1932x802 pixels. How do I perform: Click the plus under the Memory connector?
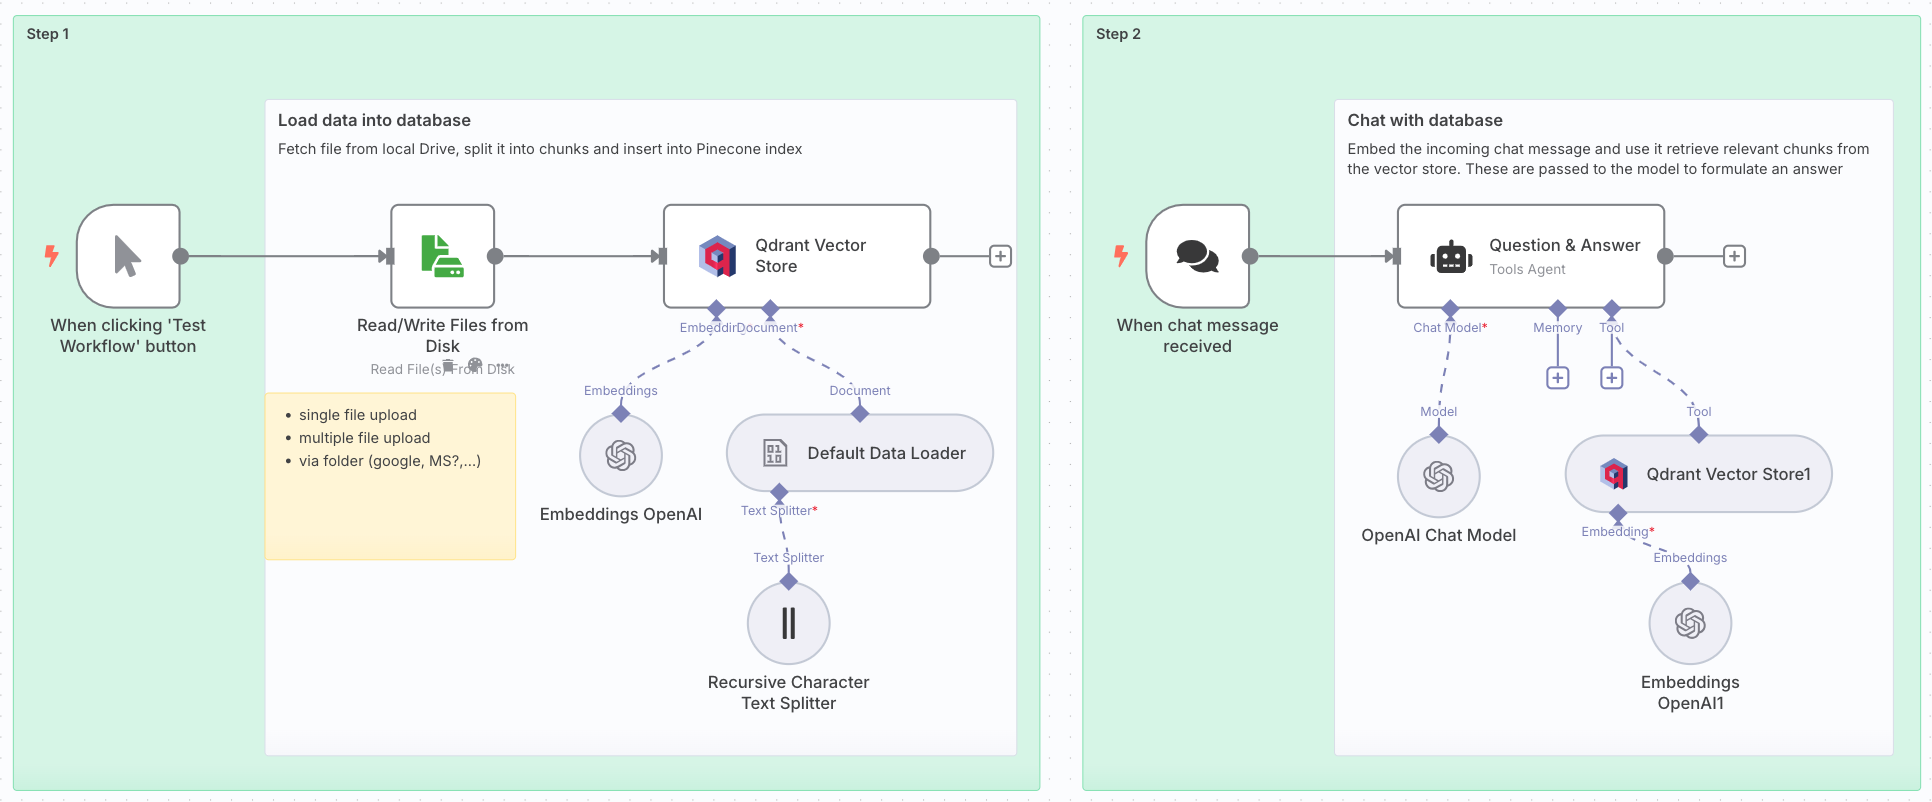[1558, 378]
